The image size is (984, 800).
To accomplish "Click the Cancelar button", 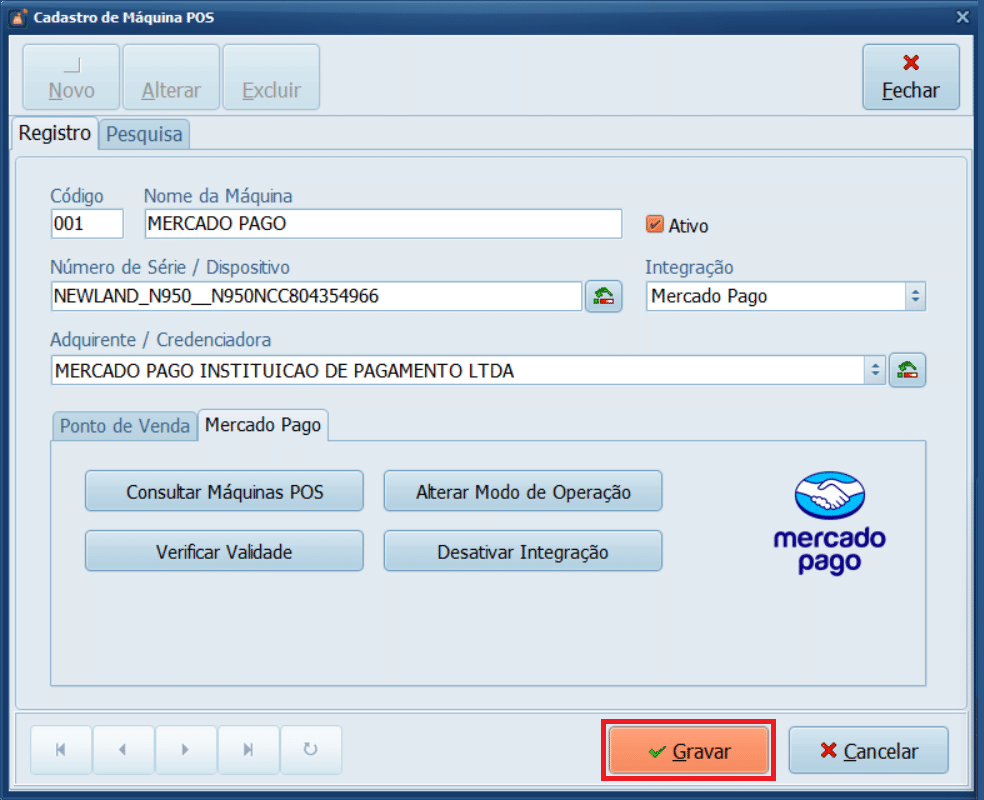I will [868, 751].
